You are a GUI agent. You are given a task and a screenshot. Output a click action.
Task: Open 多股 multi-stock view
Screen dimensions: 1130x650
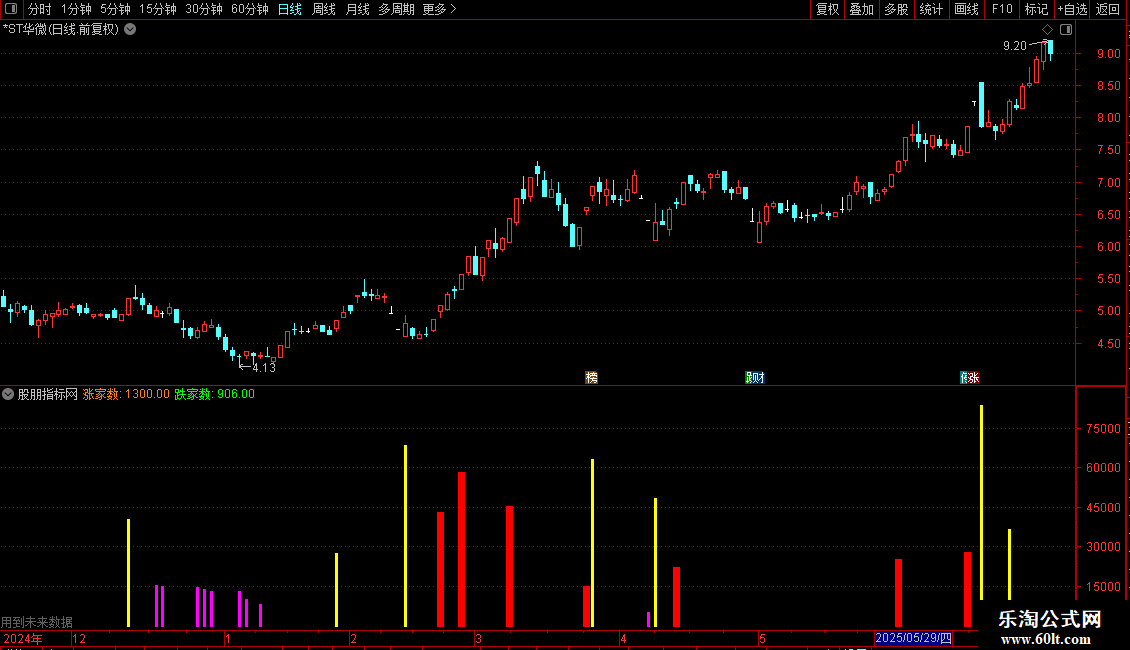tap(896, 9)
